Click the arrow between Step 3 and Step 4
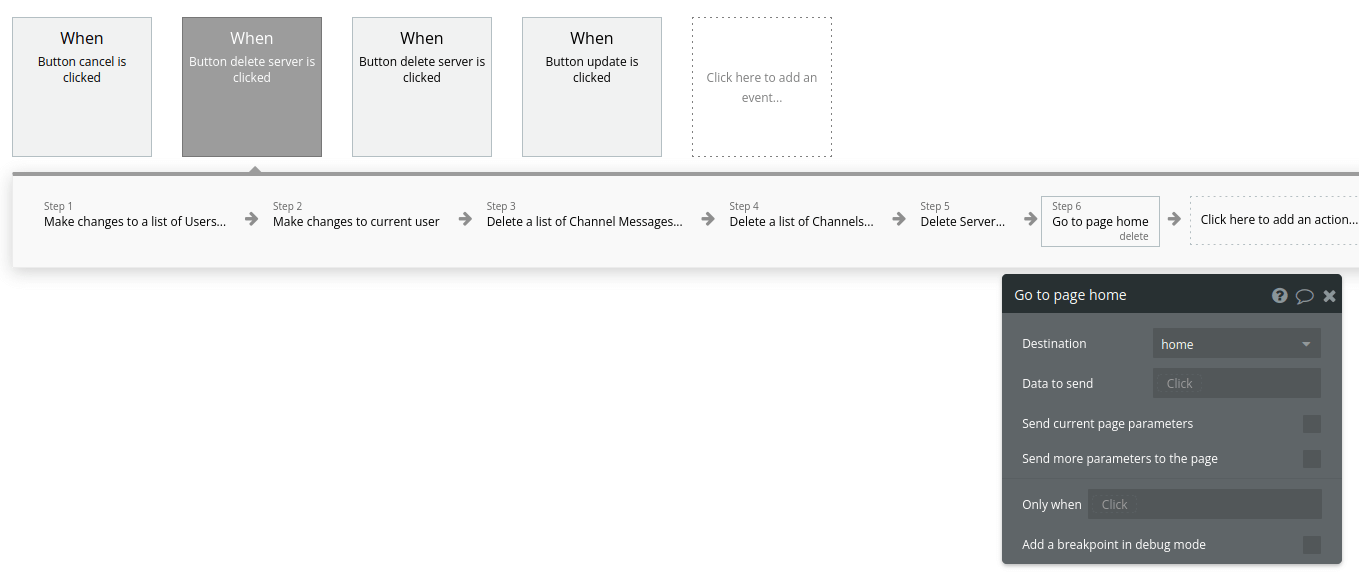Viewport: 1359px width, 583px height. click(707, 219)
